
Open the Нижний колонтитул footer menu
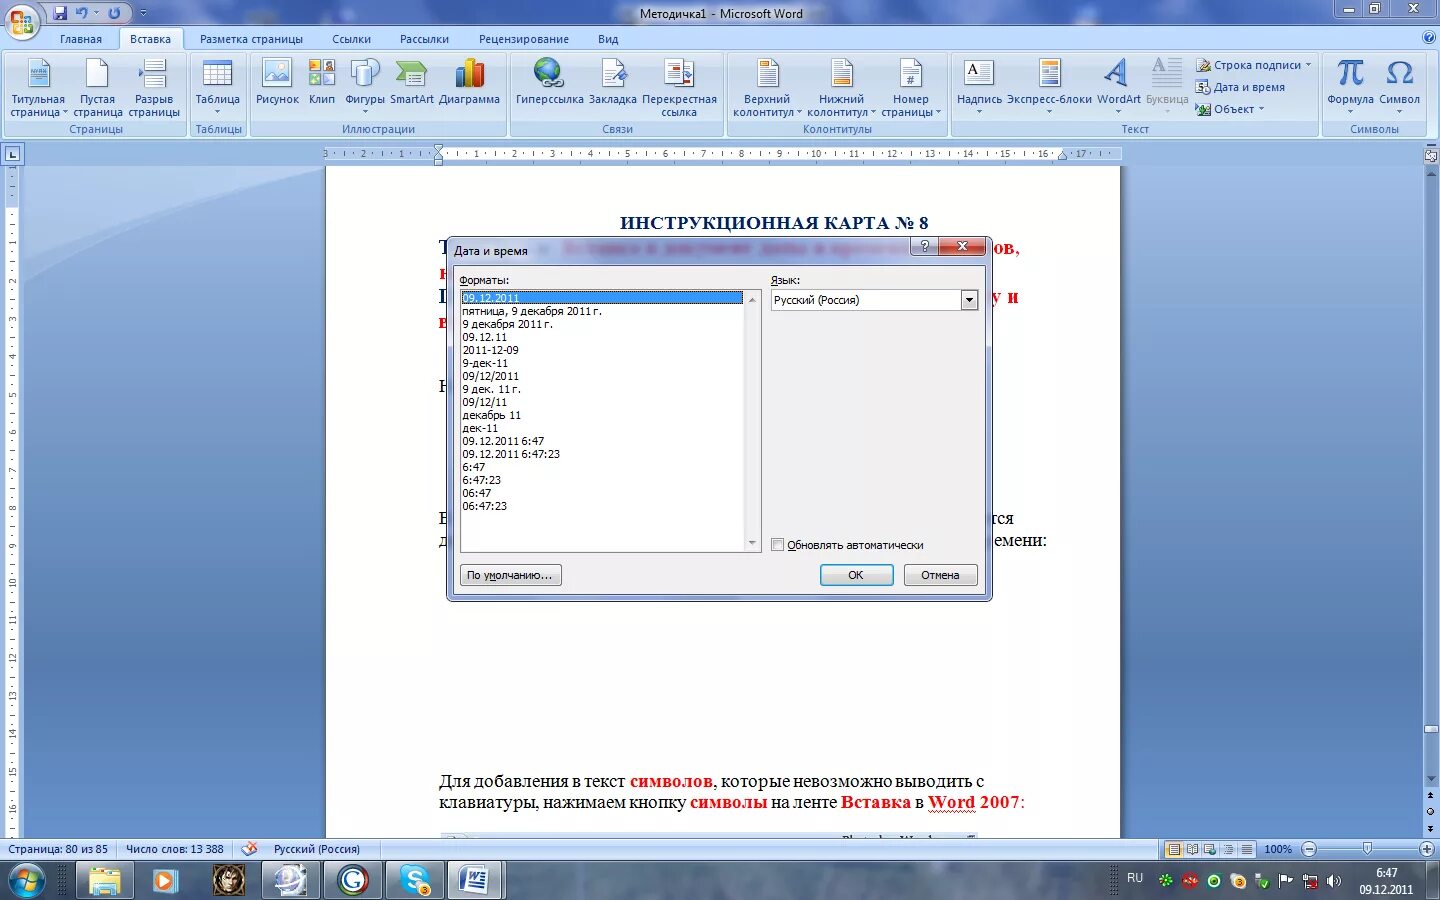point(841,88)
